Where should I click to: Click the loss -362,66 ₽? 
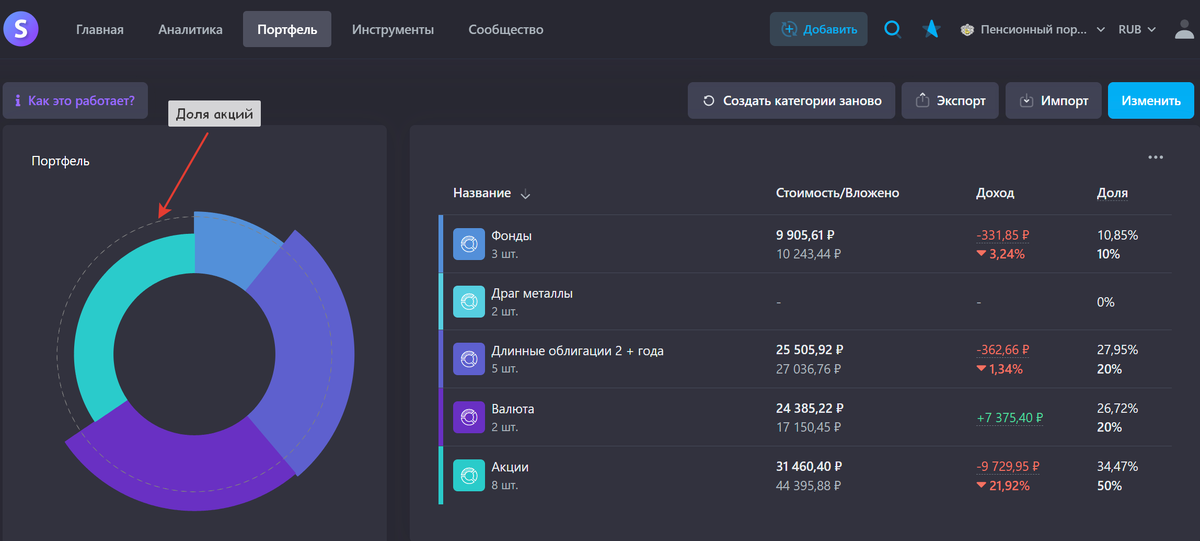(x=1003, y=351)
